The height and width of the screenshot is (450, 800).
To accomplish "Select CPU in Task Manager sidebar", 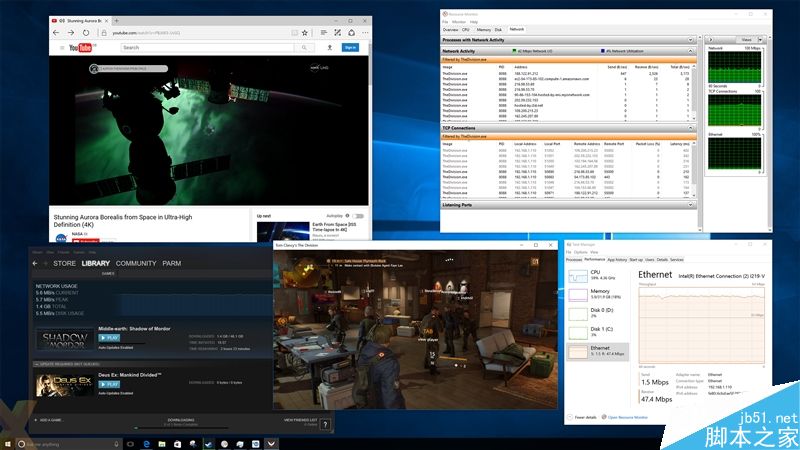I will [597, 276].
